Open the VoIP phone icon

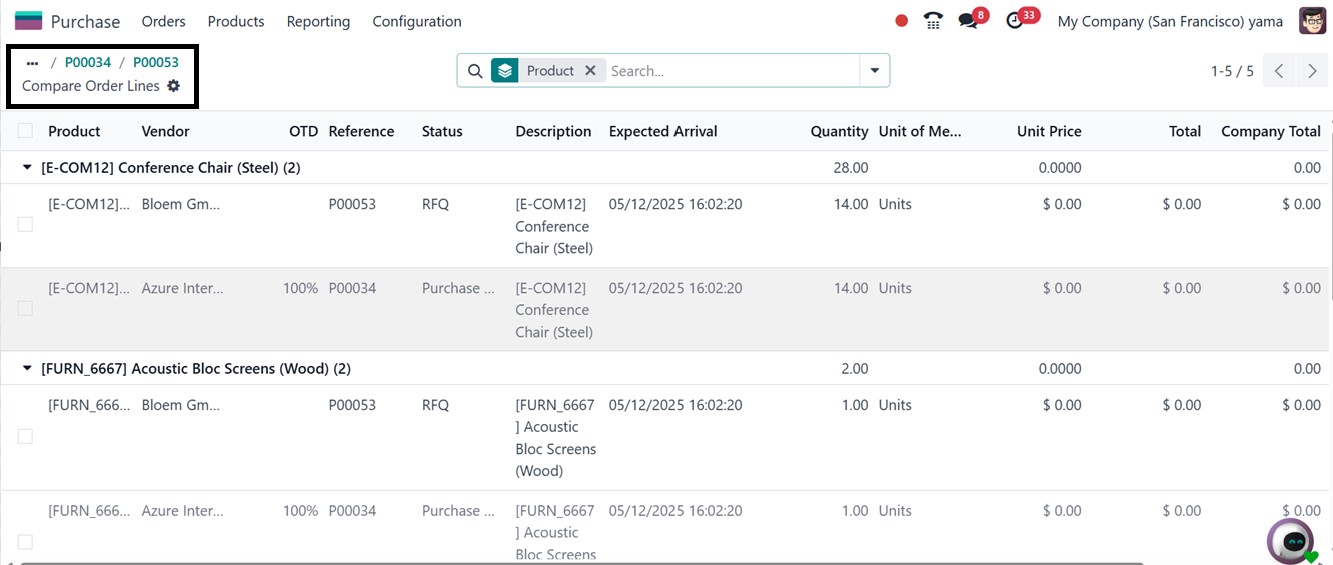point(933,21)
